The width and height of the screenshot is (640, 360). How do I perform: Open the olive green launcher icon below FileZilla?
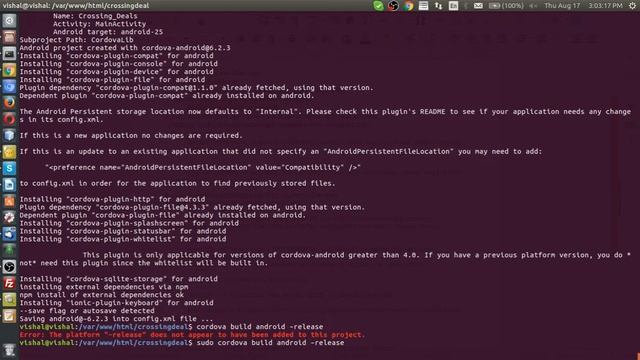point(9,299)
